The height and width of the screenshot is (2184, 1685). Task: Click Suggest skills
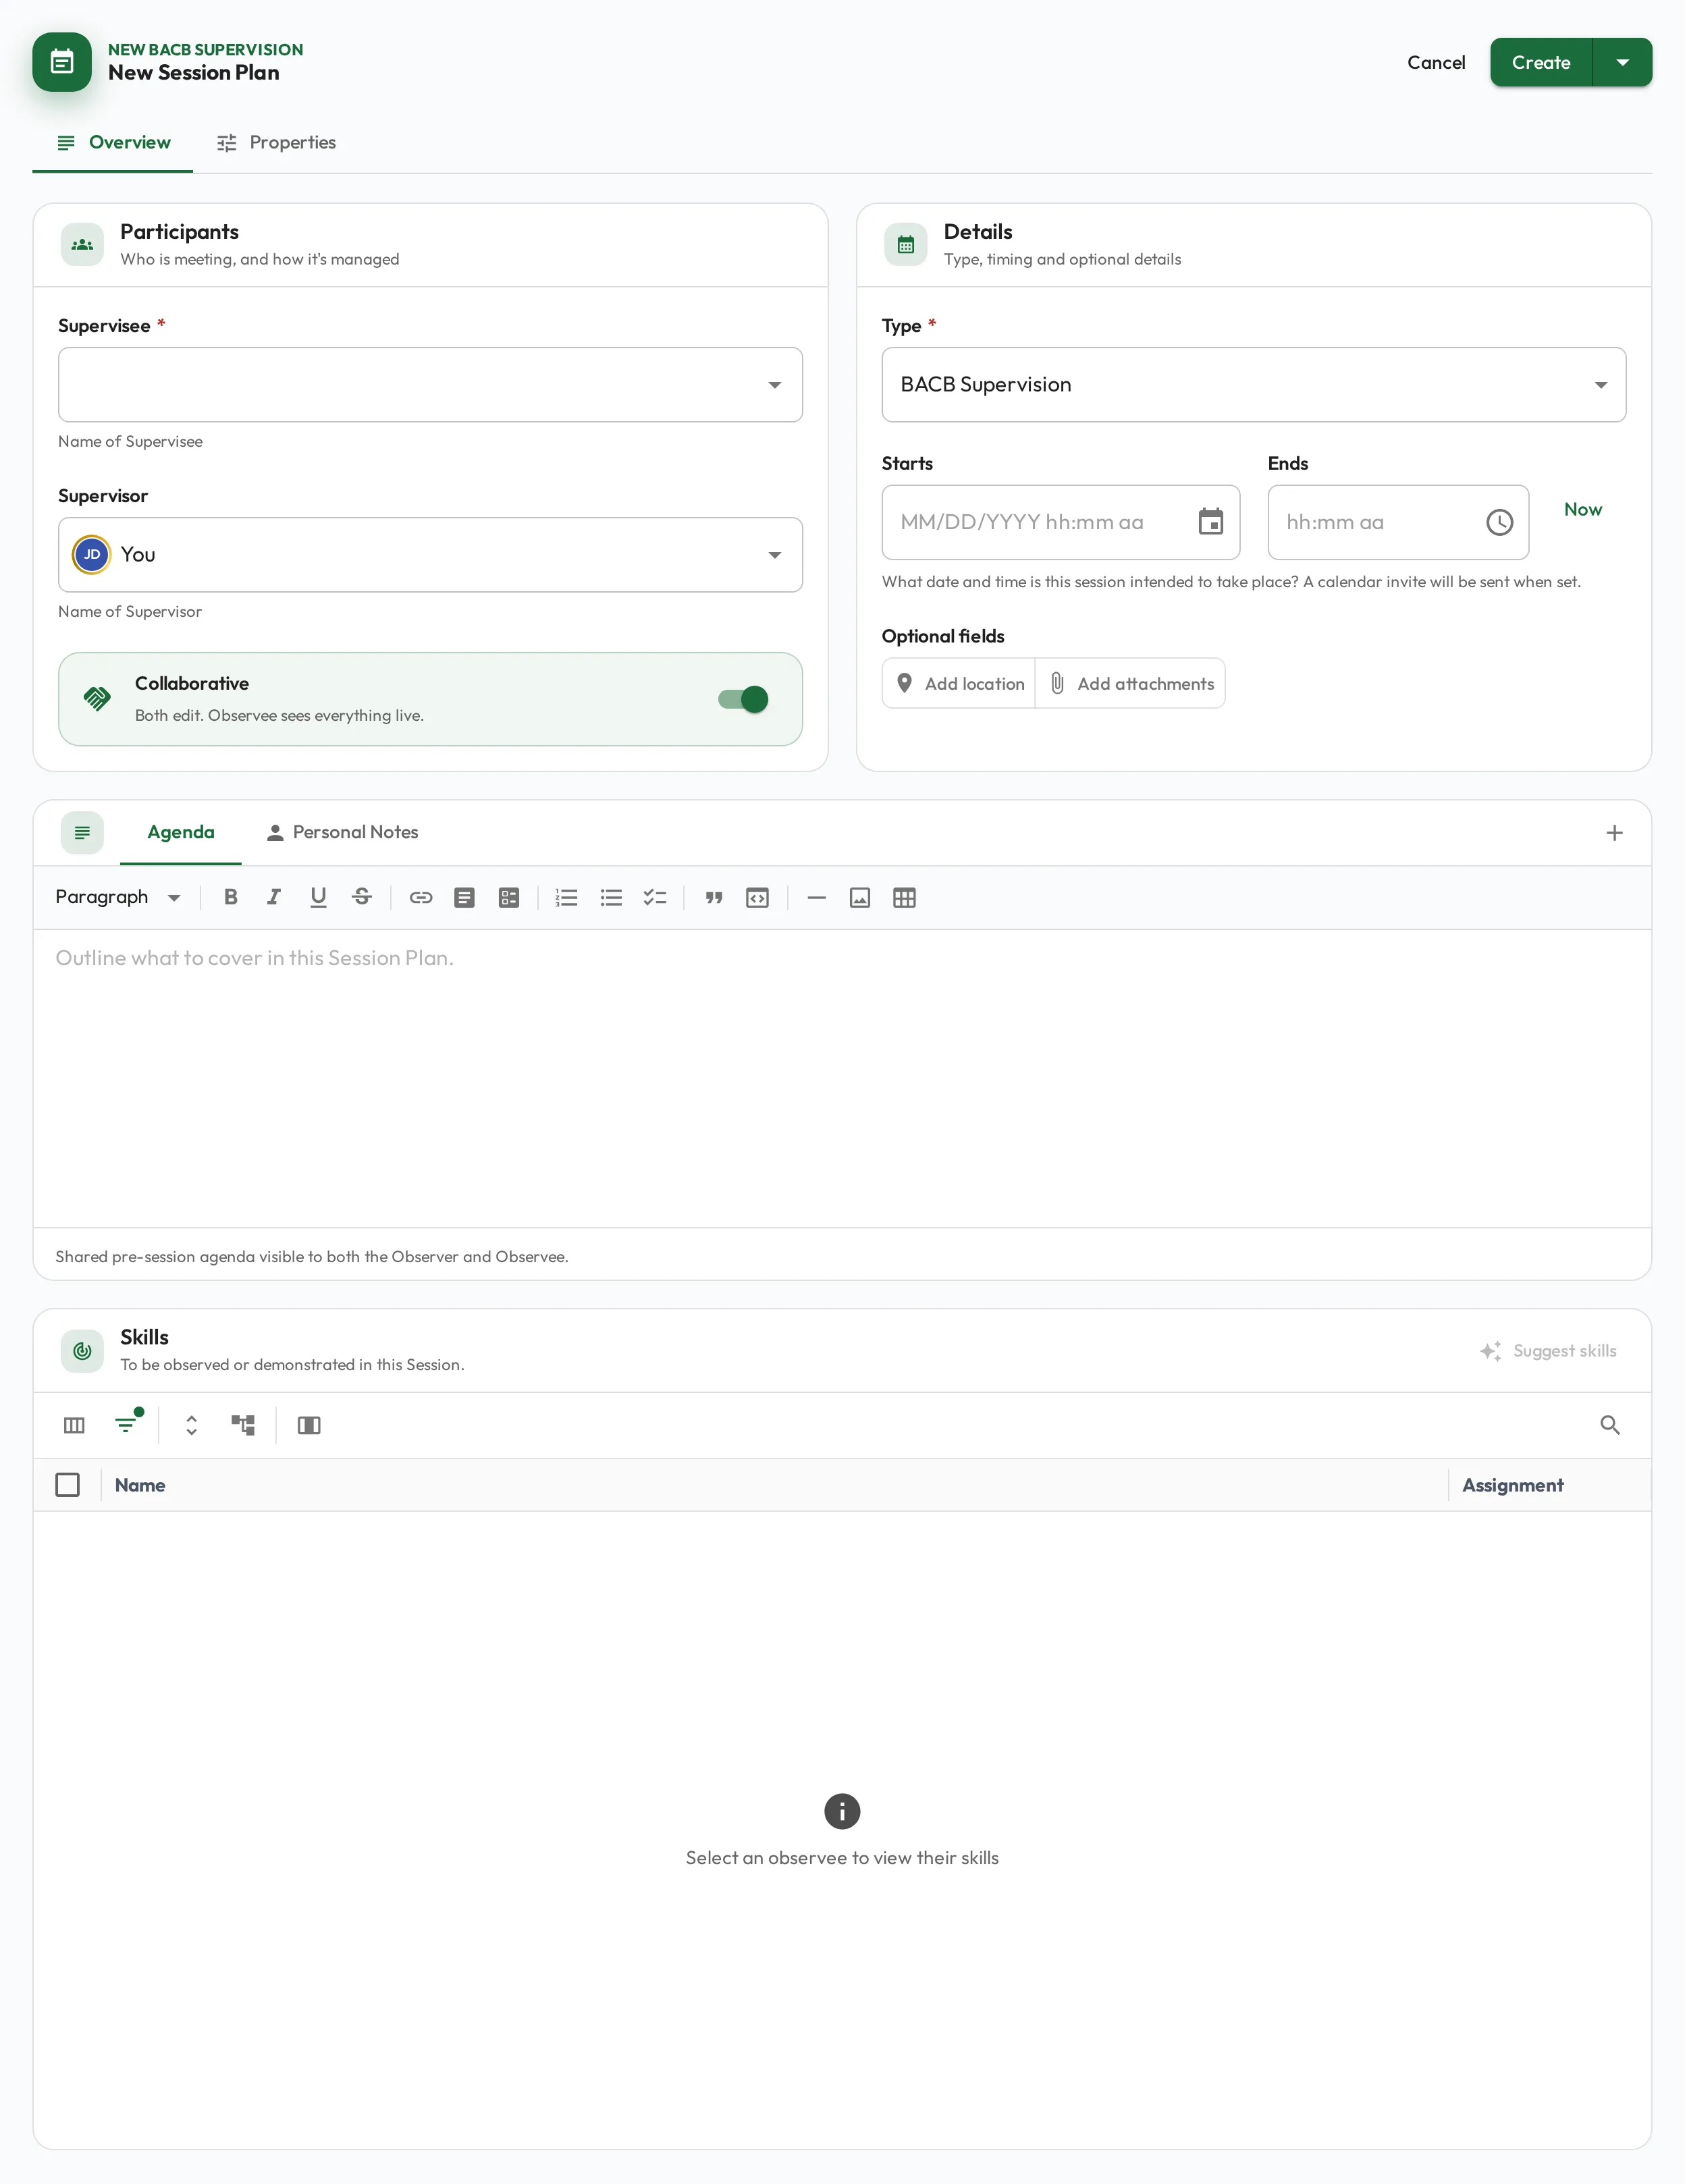[x=1548, y=1351]
